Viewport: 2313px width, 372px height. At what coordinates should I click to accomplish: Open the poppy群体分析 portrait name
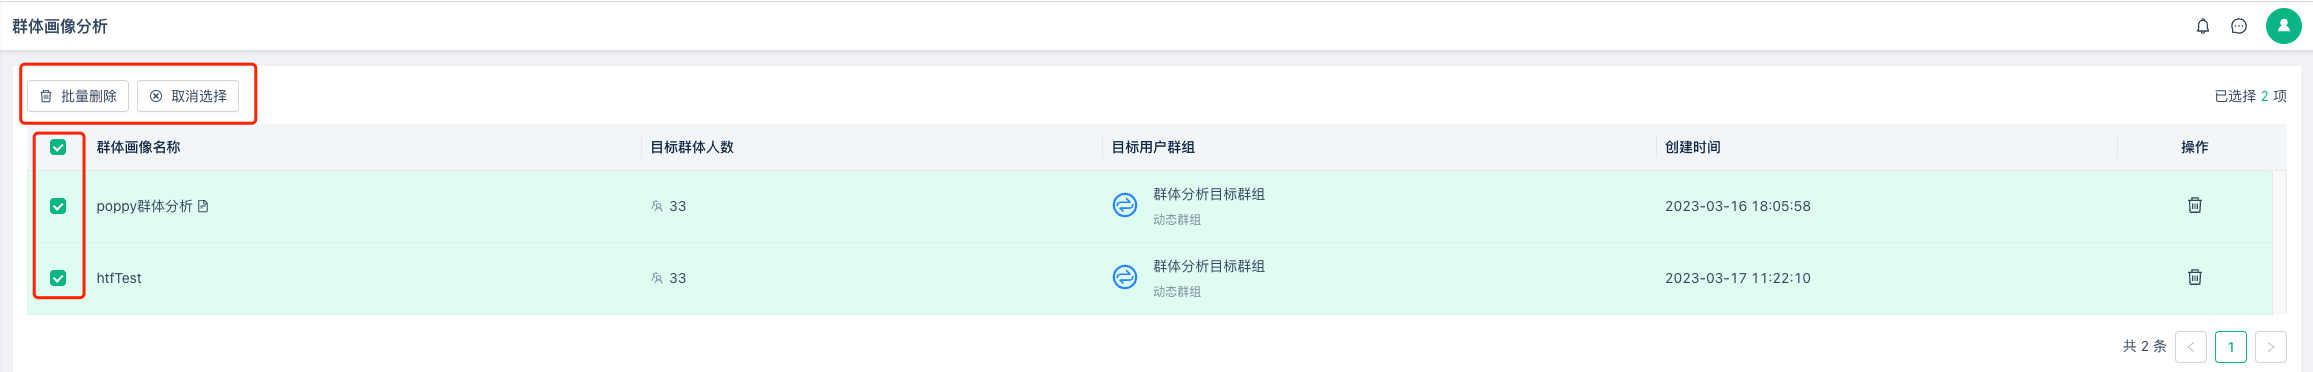144,206
